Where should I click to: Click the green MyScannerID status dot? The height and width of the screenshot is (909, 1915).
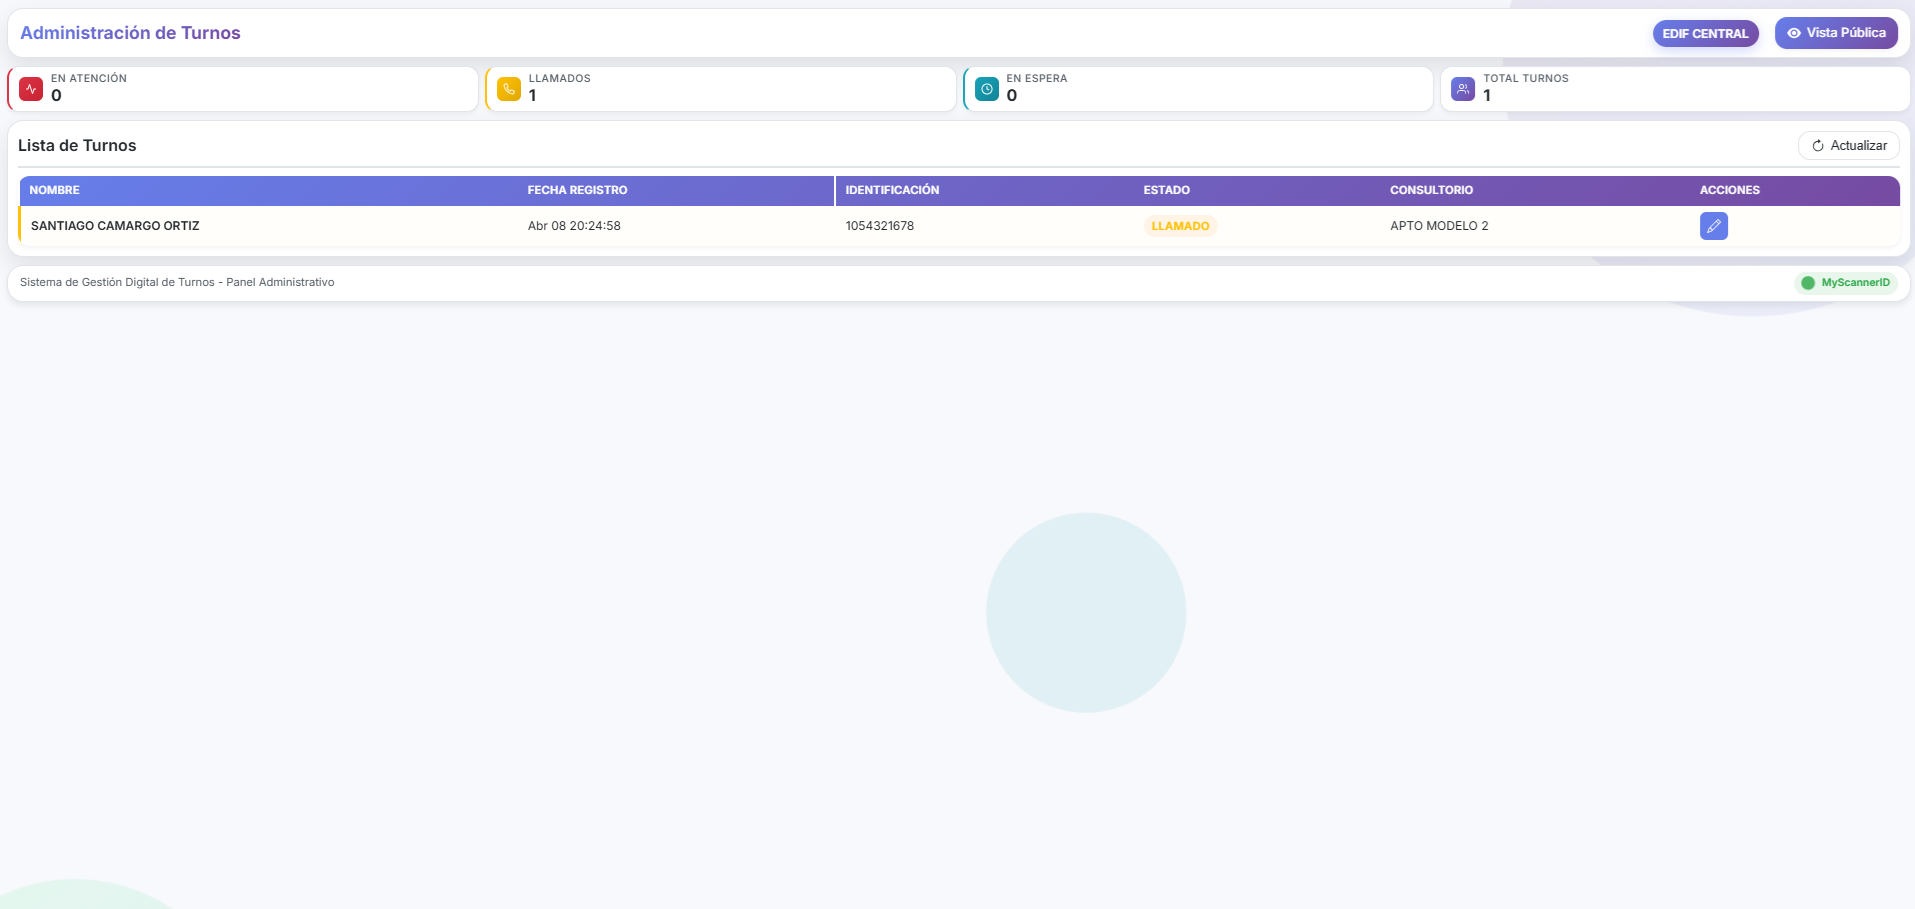tap(1808, 283)
